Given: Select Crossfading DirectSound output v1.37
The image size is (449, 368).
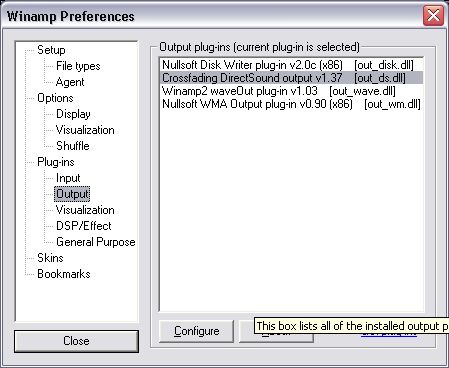Looking at the screenshot, I should click(291, 78).
